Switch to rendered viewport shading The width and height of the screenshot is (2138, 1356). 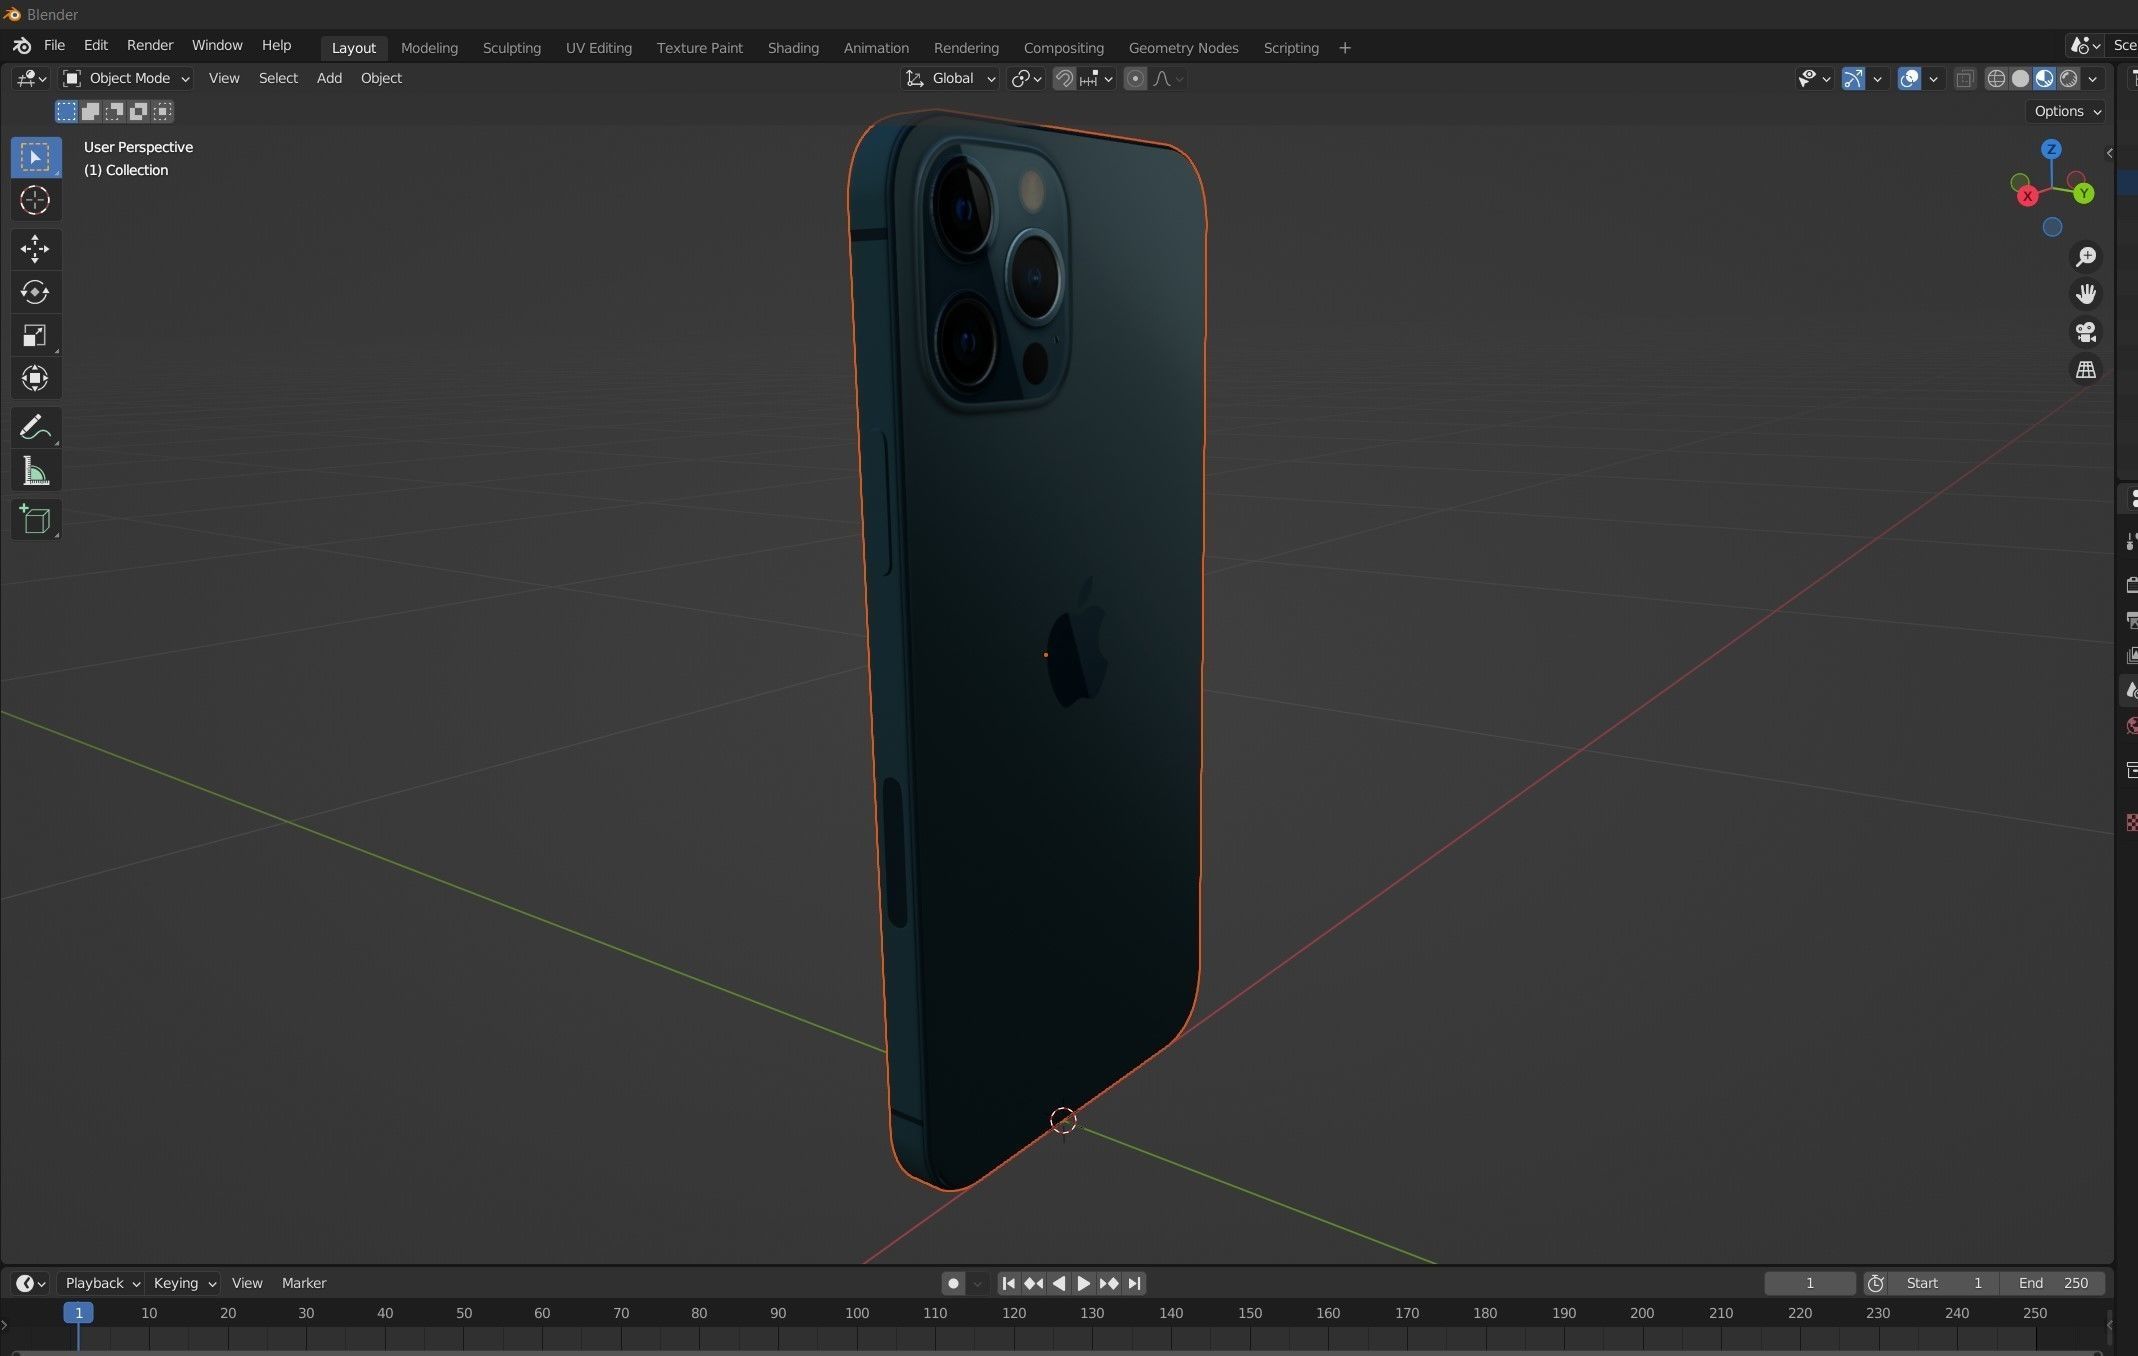click(2068, 79)
